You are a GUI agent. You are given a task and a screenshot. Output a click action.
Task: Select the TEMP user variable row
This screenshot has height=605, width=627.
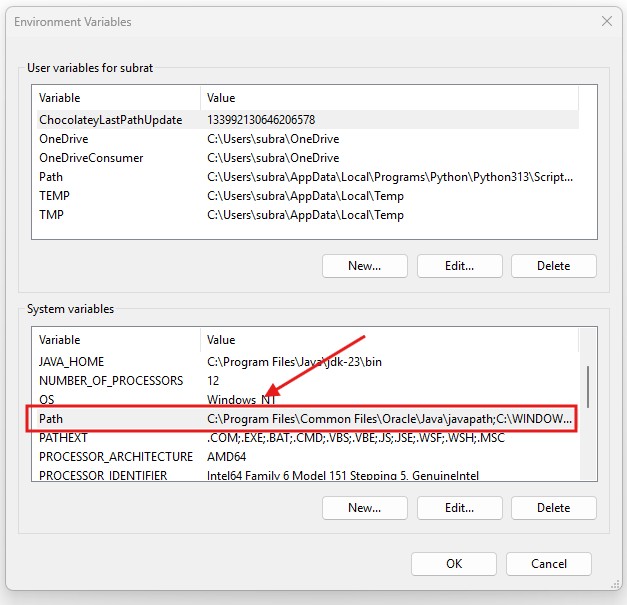(54, 196)
